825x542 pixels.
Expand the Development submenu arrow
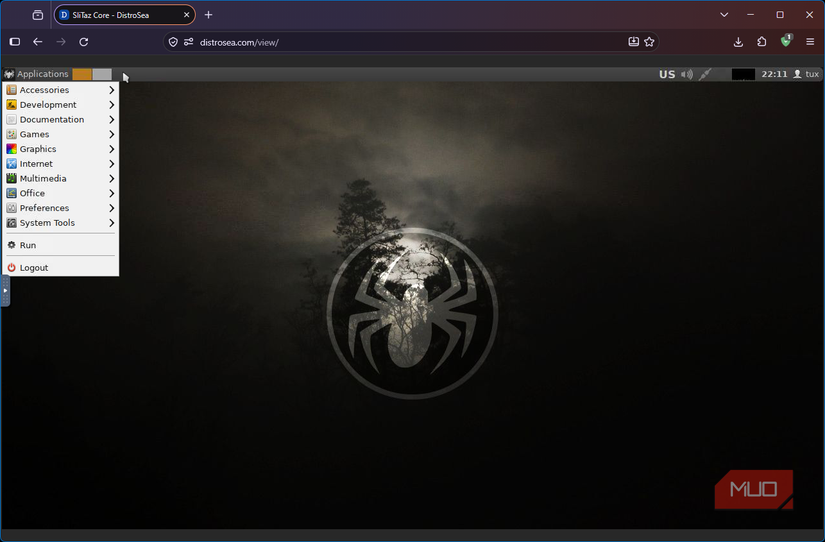(x=112, y=105)
